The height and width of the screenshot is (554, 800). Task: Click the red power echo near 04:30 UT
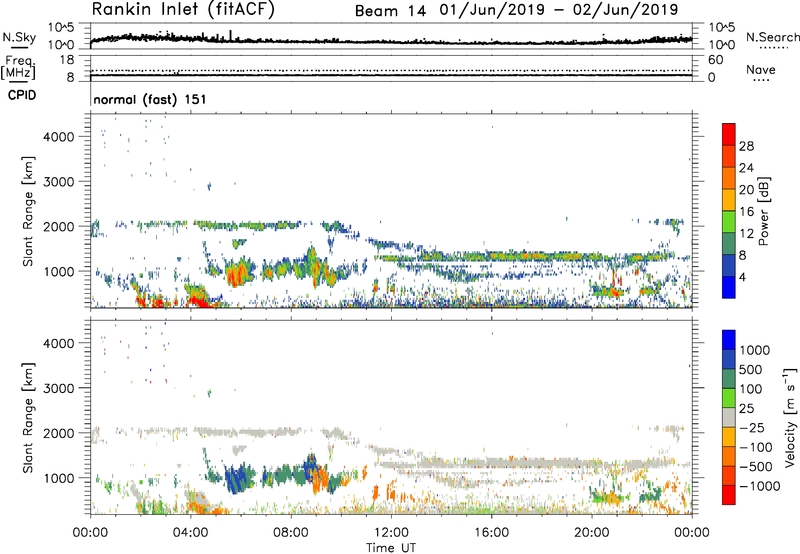200,302
